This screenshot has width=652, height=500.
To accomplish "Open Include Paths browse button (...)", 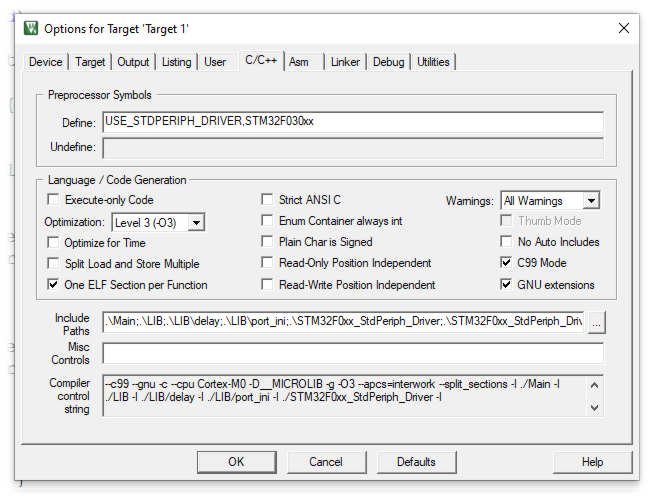I will point(596,322).
